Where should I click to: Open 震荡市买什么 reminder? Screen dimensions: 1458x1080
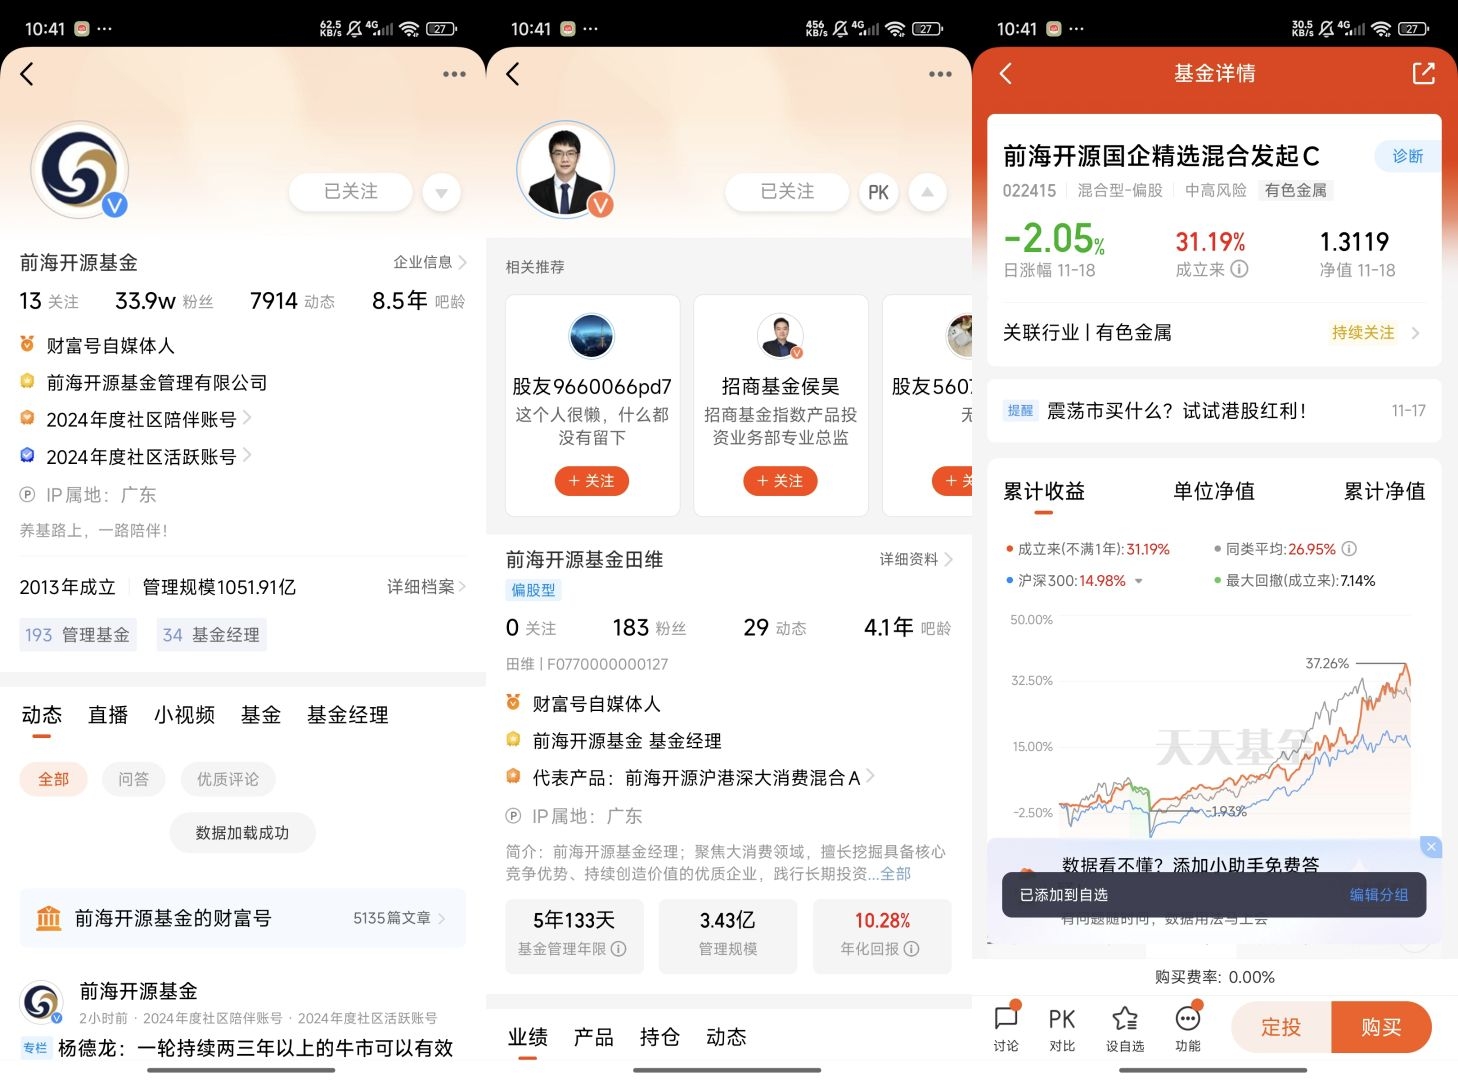(x=1214, y=411)
